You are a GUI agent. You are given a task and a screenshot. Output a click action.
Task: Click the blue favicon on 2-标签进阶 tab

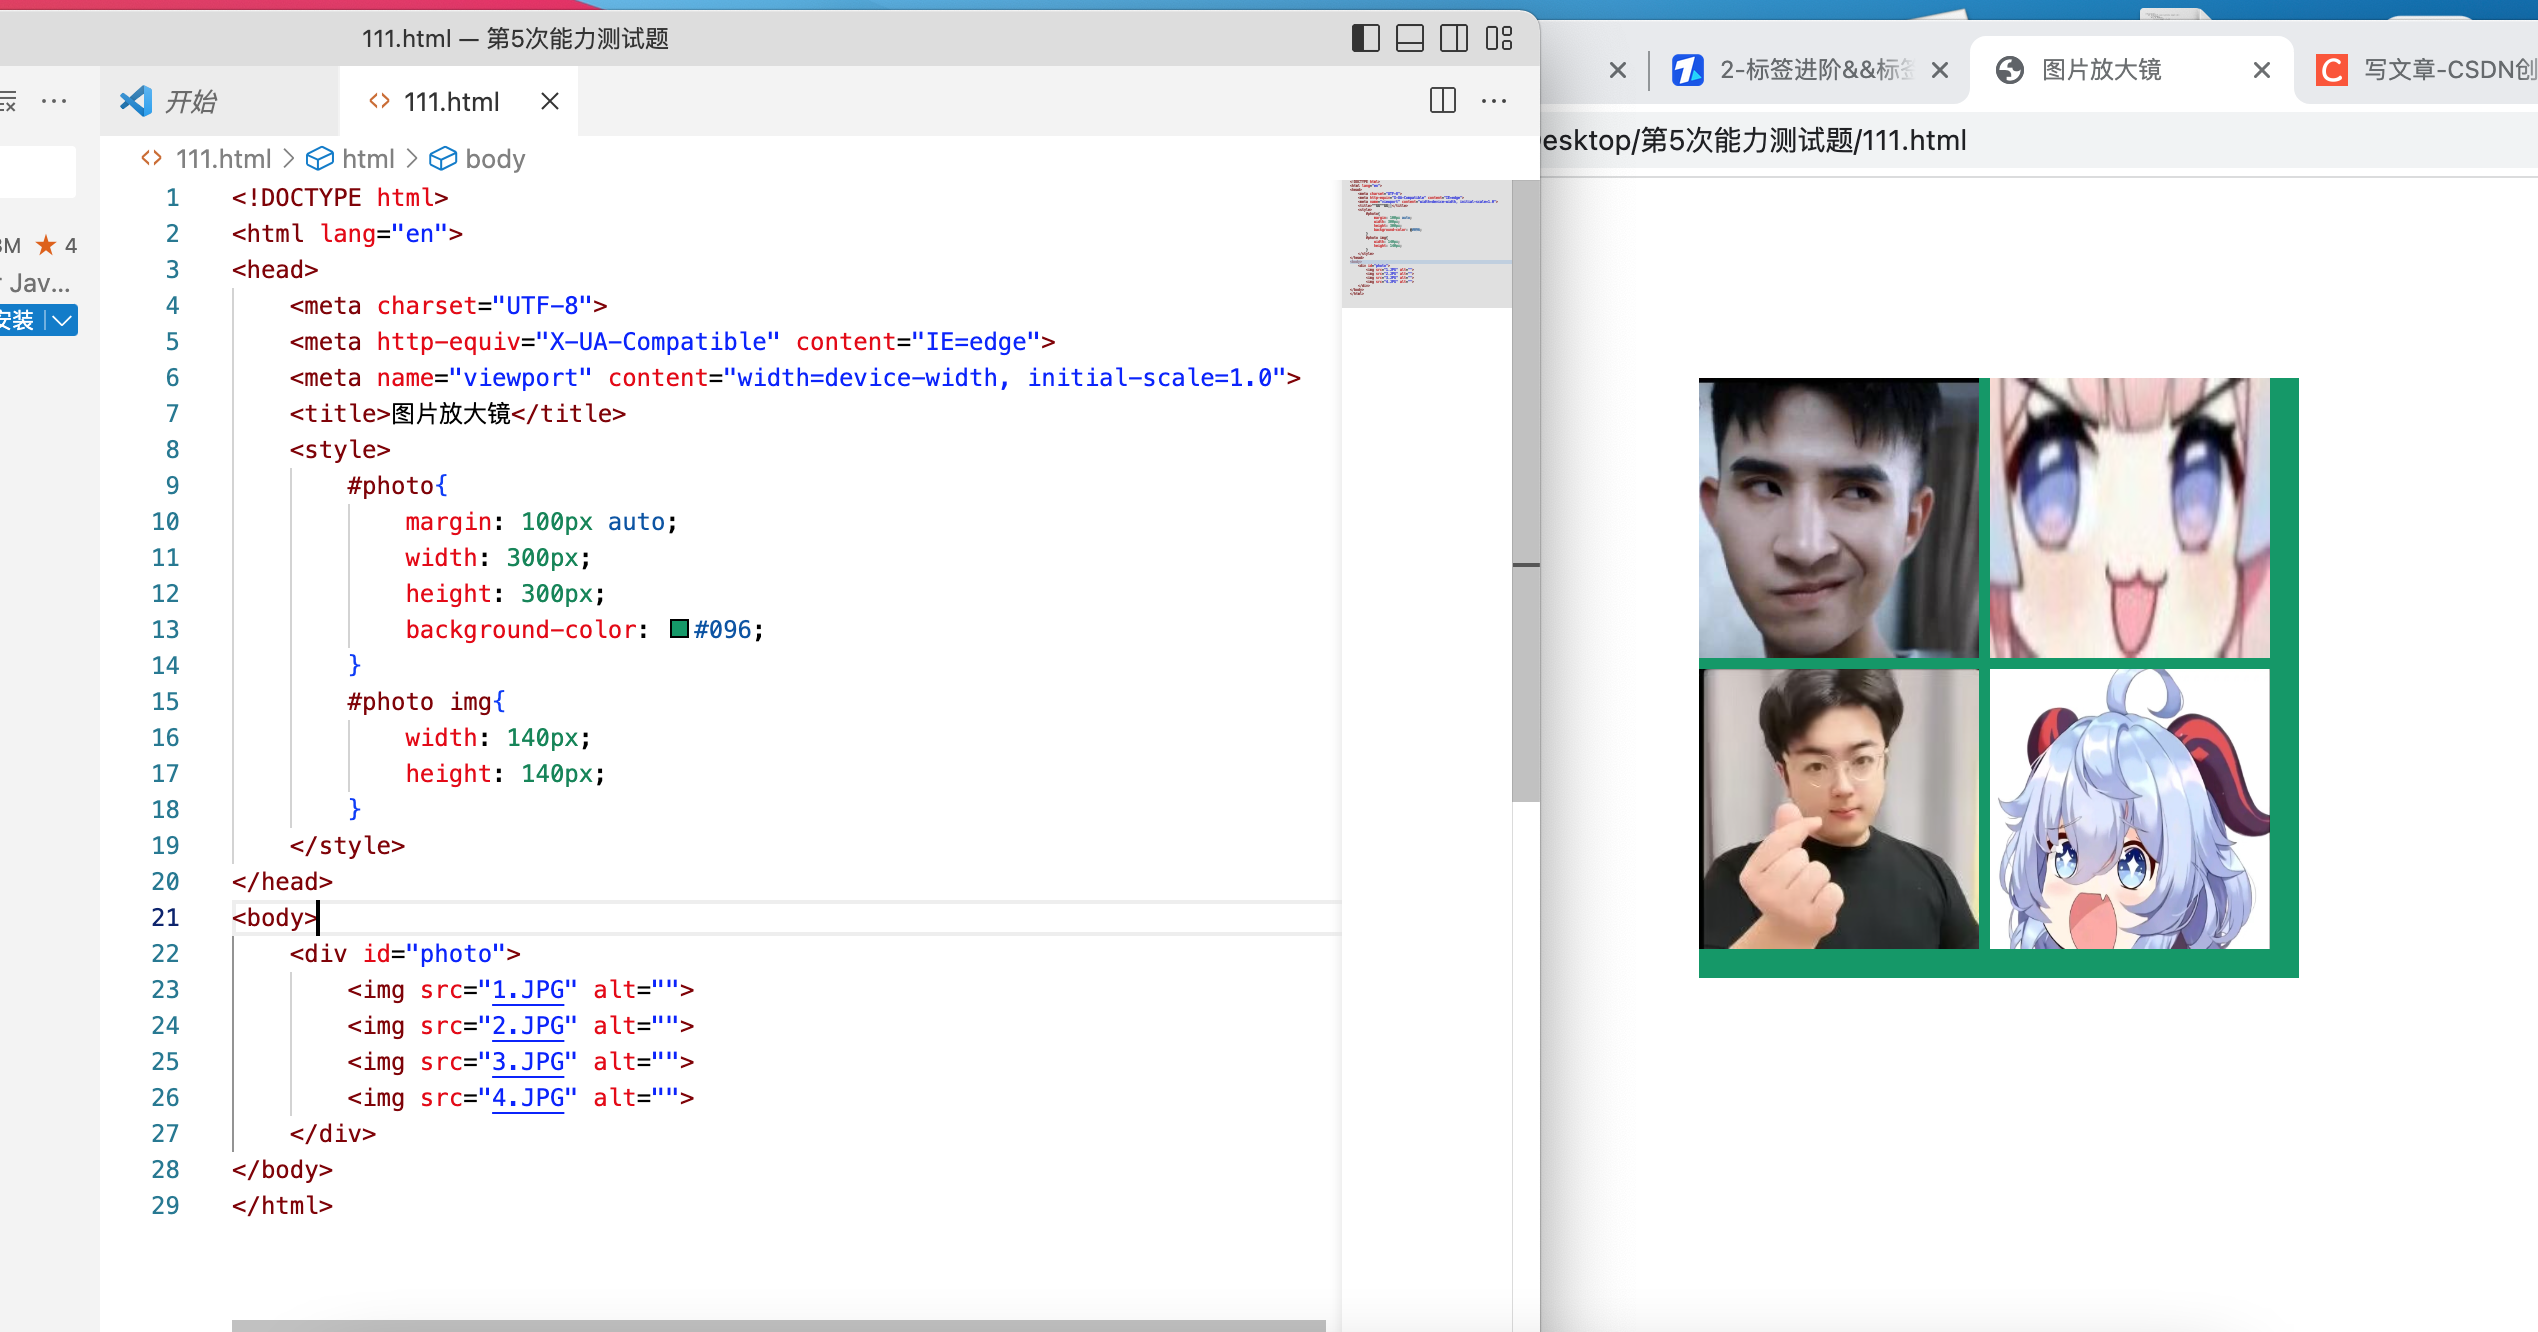click(x=1688, y=70)
